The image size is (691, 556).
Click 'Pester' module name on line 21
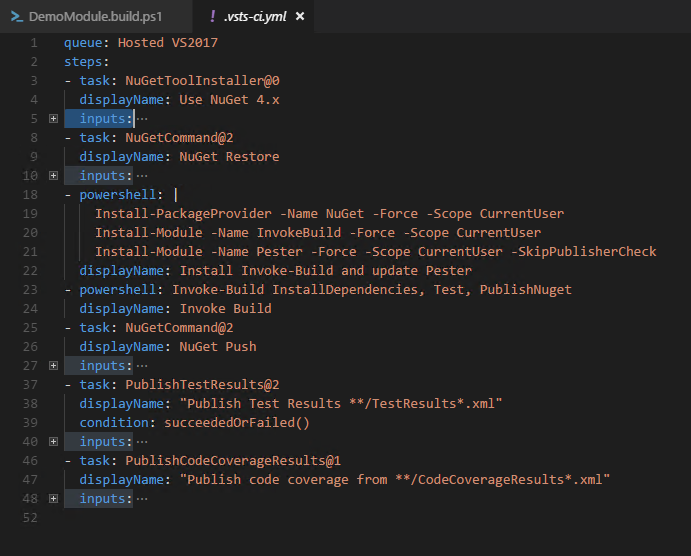coord(279,252)
